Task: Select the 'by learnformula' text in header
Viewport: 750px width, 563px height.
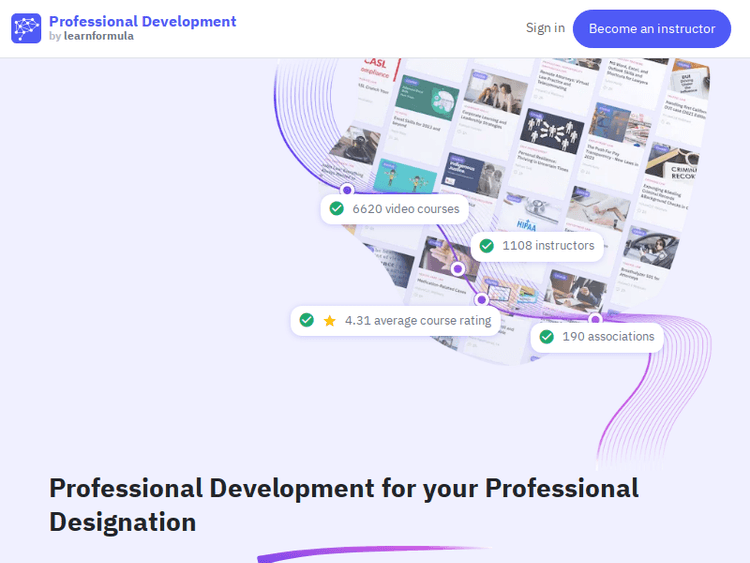Action: point(91,37)
